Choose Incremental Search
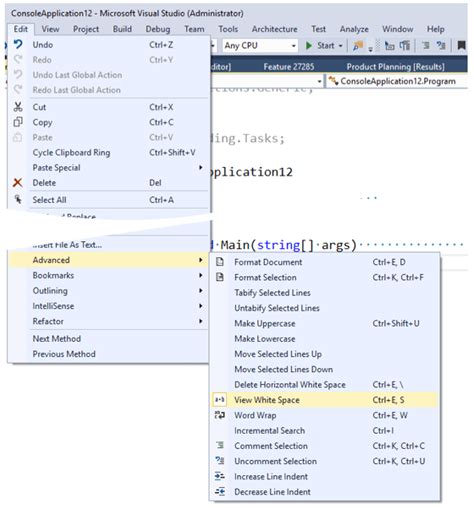The image size is (474, 508). 324,430
